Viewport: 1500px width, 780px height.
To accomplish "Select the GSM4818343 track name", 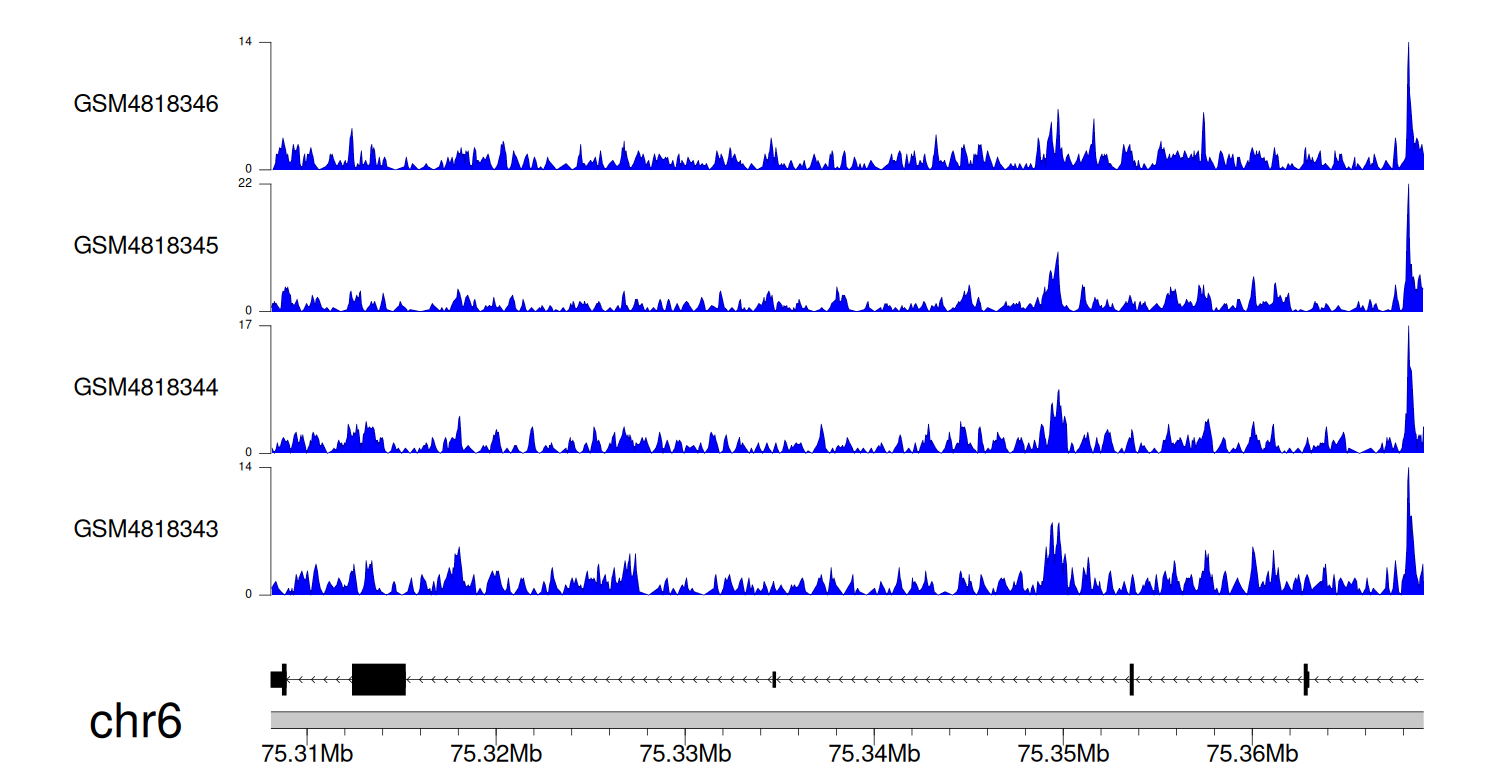I will click(x=146, y=529).
